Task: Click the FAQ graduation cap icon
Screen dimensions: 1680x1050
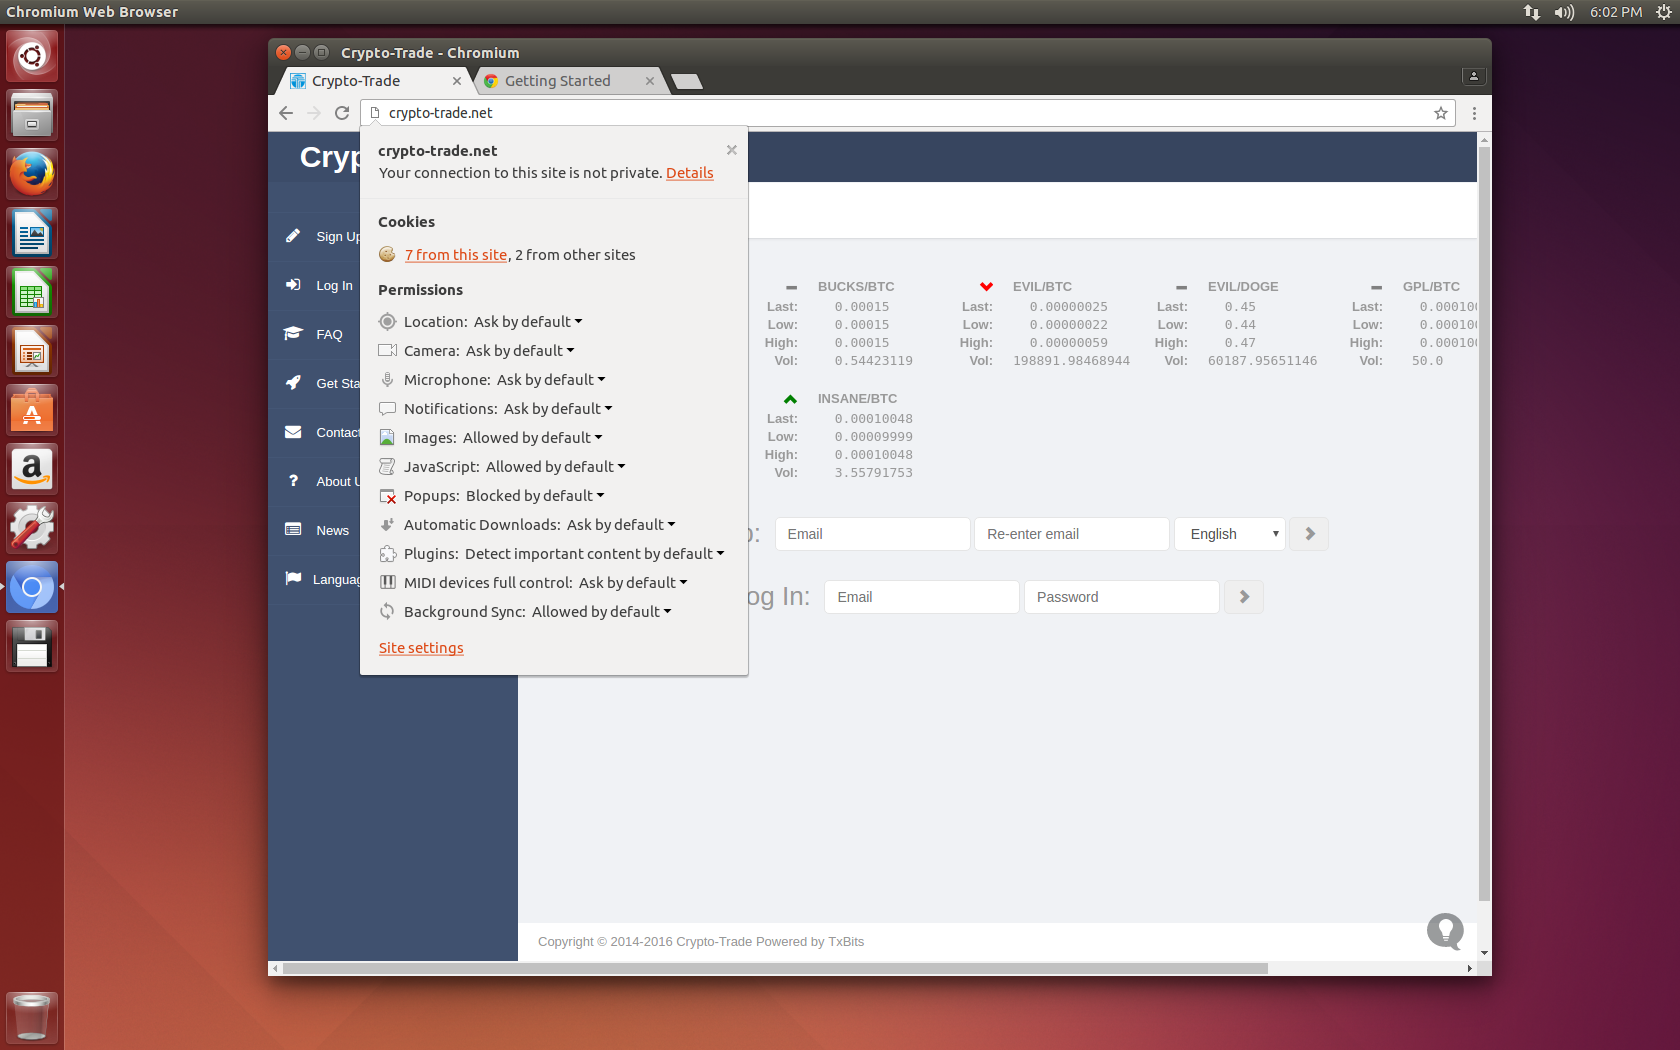Action: [x=293, y=334]
